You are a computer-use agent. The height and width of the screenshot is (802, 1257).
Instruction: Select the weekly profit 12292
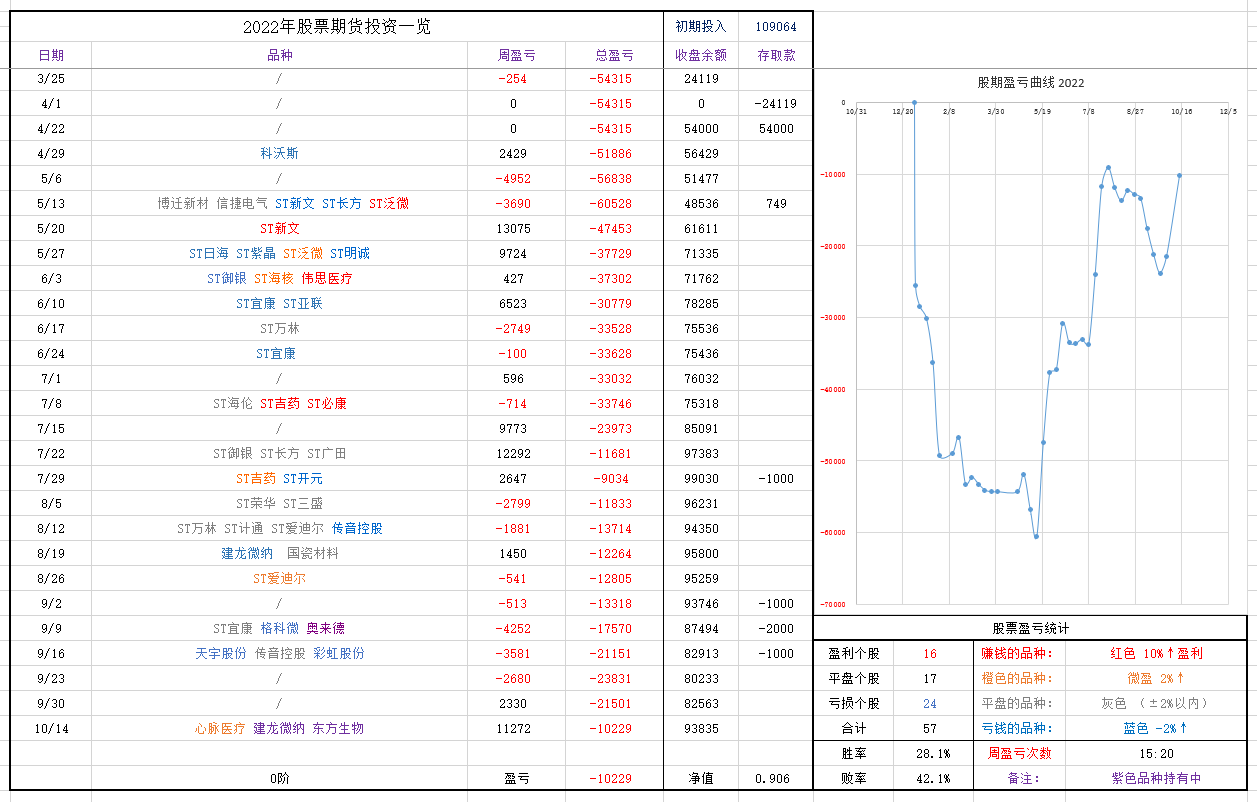point(516,453)
